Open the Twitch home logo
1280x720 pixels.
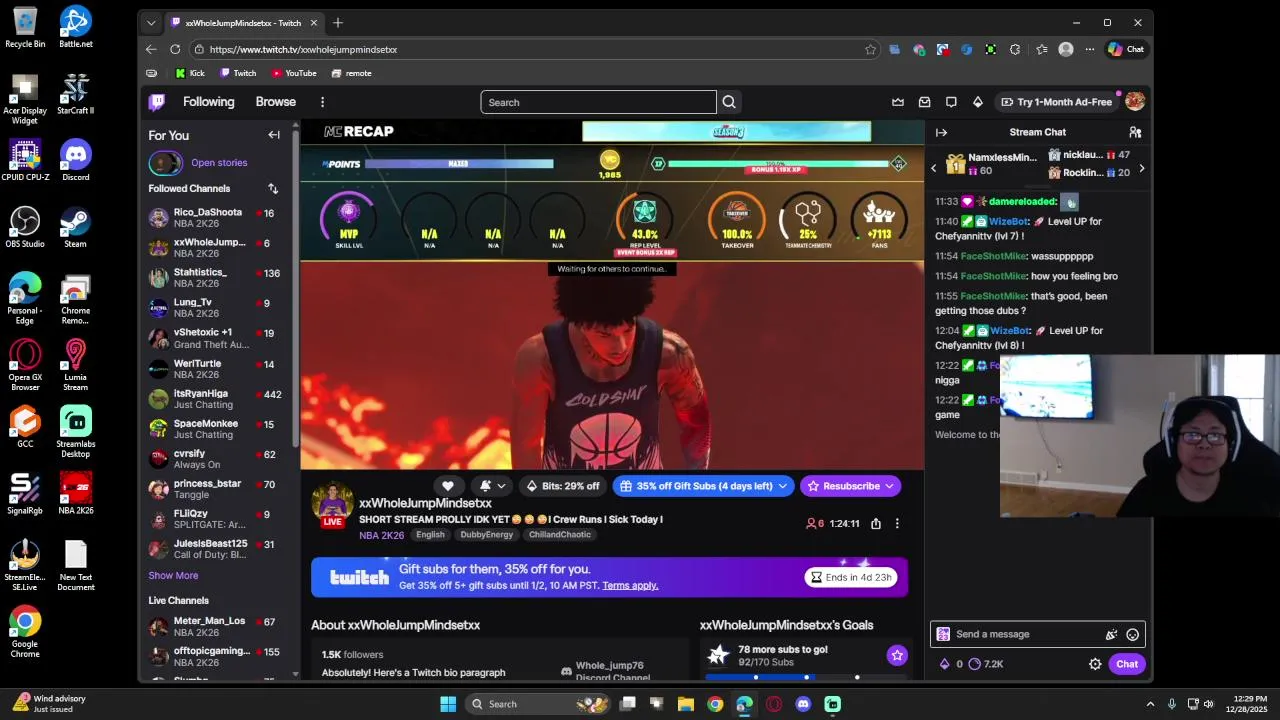157,102
